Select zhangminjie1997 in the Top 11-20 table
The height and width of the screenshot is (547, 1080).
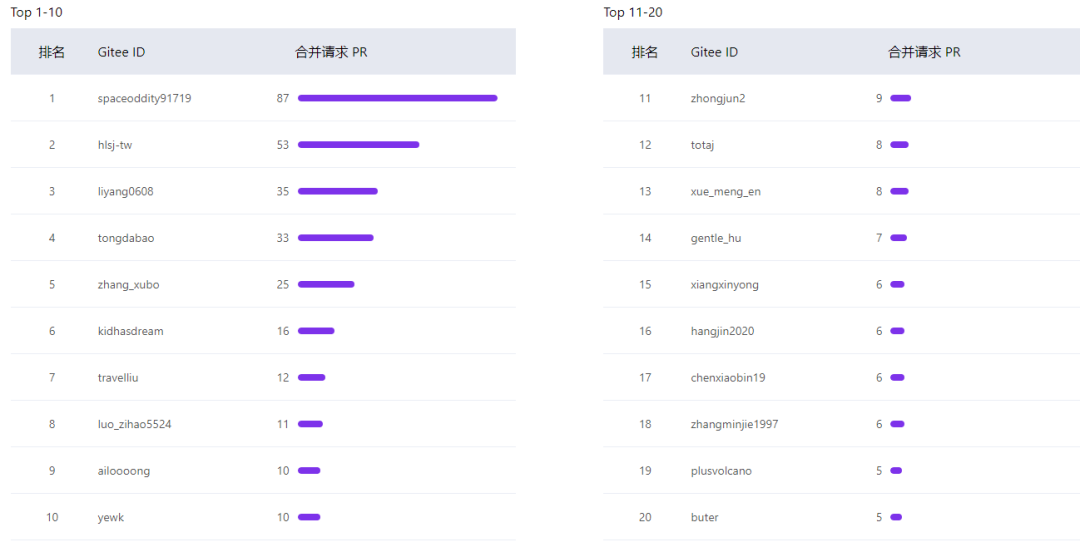click(x=734, y=424)
